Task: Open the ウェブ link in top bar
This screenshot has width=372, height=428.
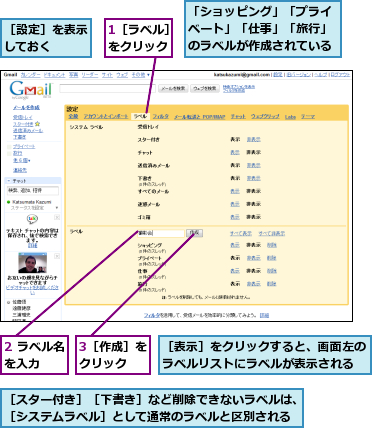Action: point(122,75)
